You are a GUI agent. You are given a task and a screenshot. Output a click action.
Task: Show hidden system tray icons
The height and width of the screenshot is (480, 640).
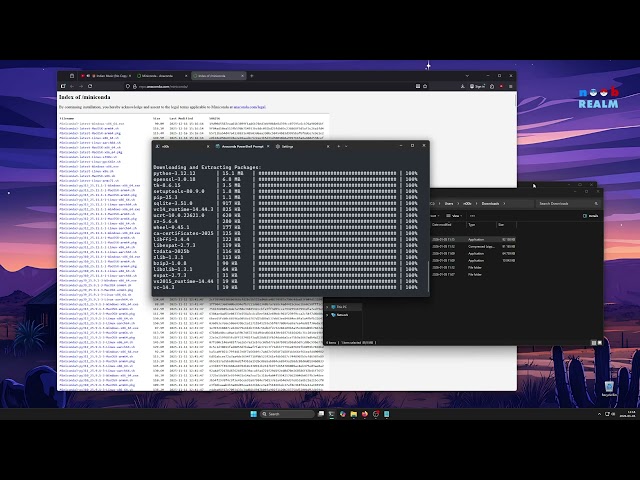point(599,414)
